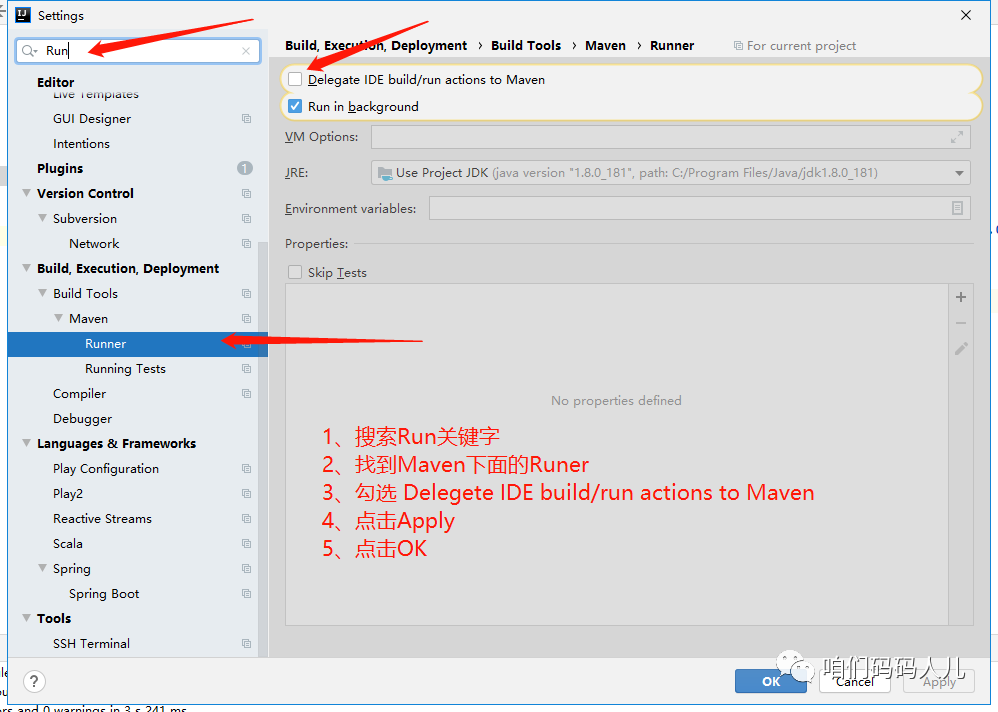Click the project-level icon beside Play2
The image size is (998, 712).
246,494
